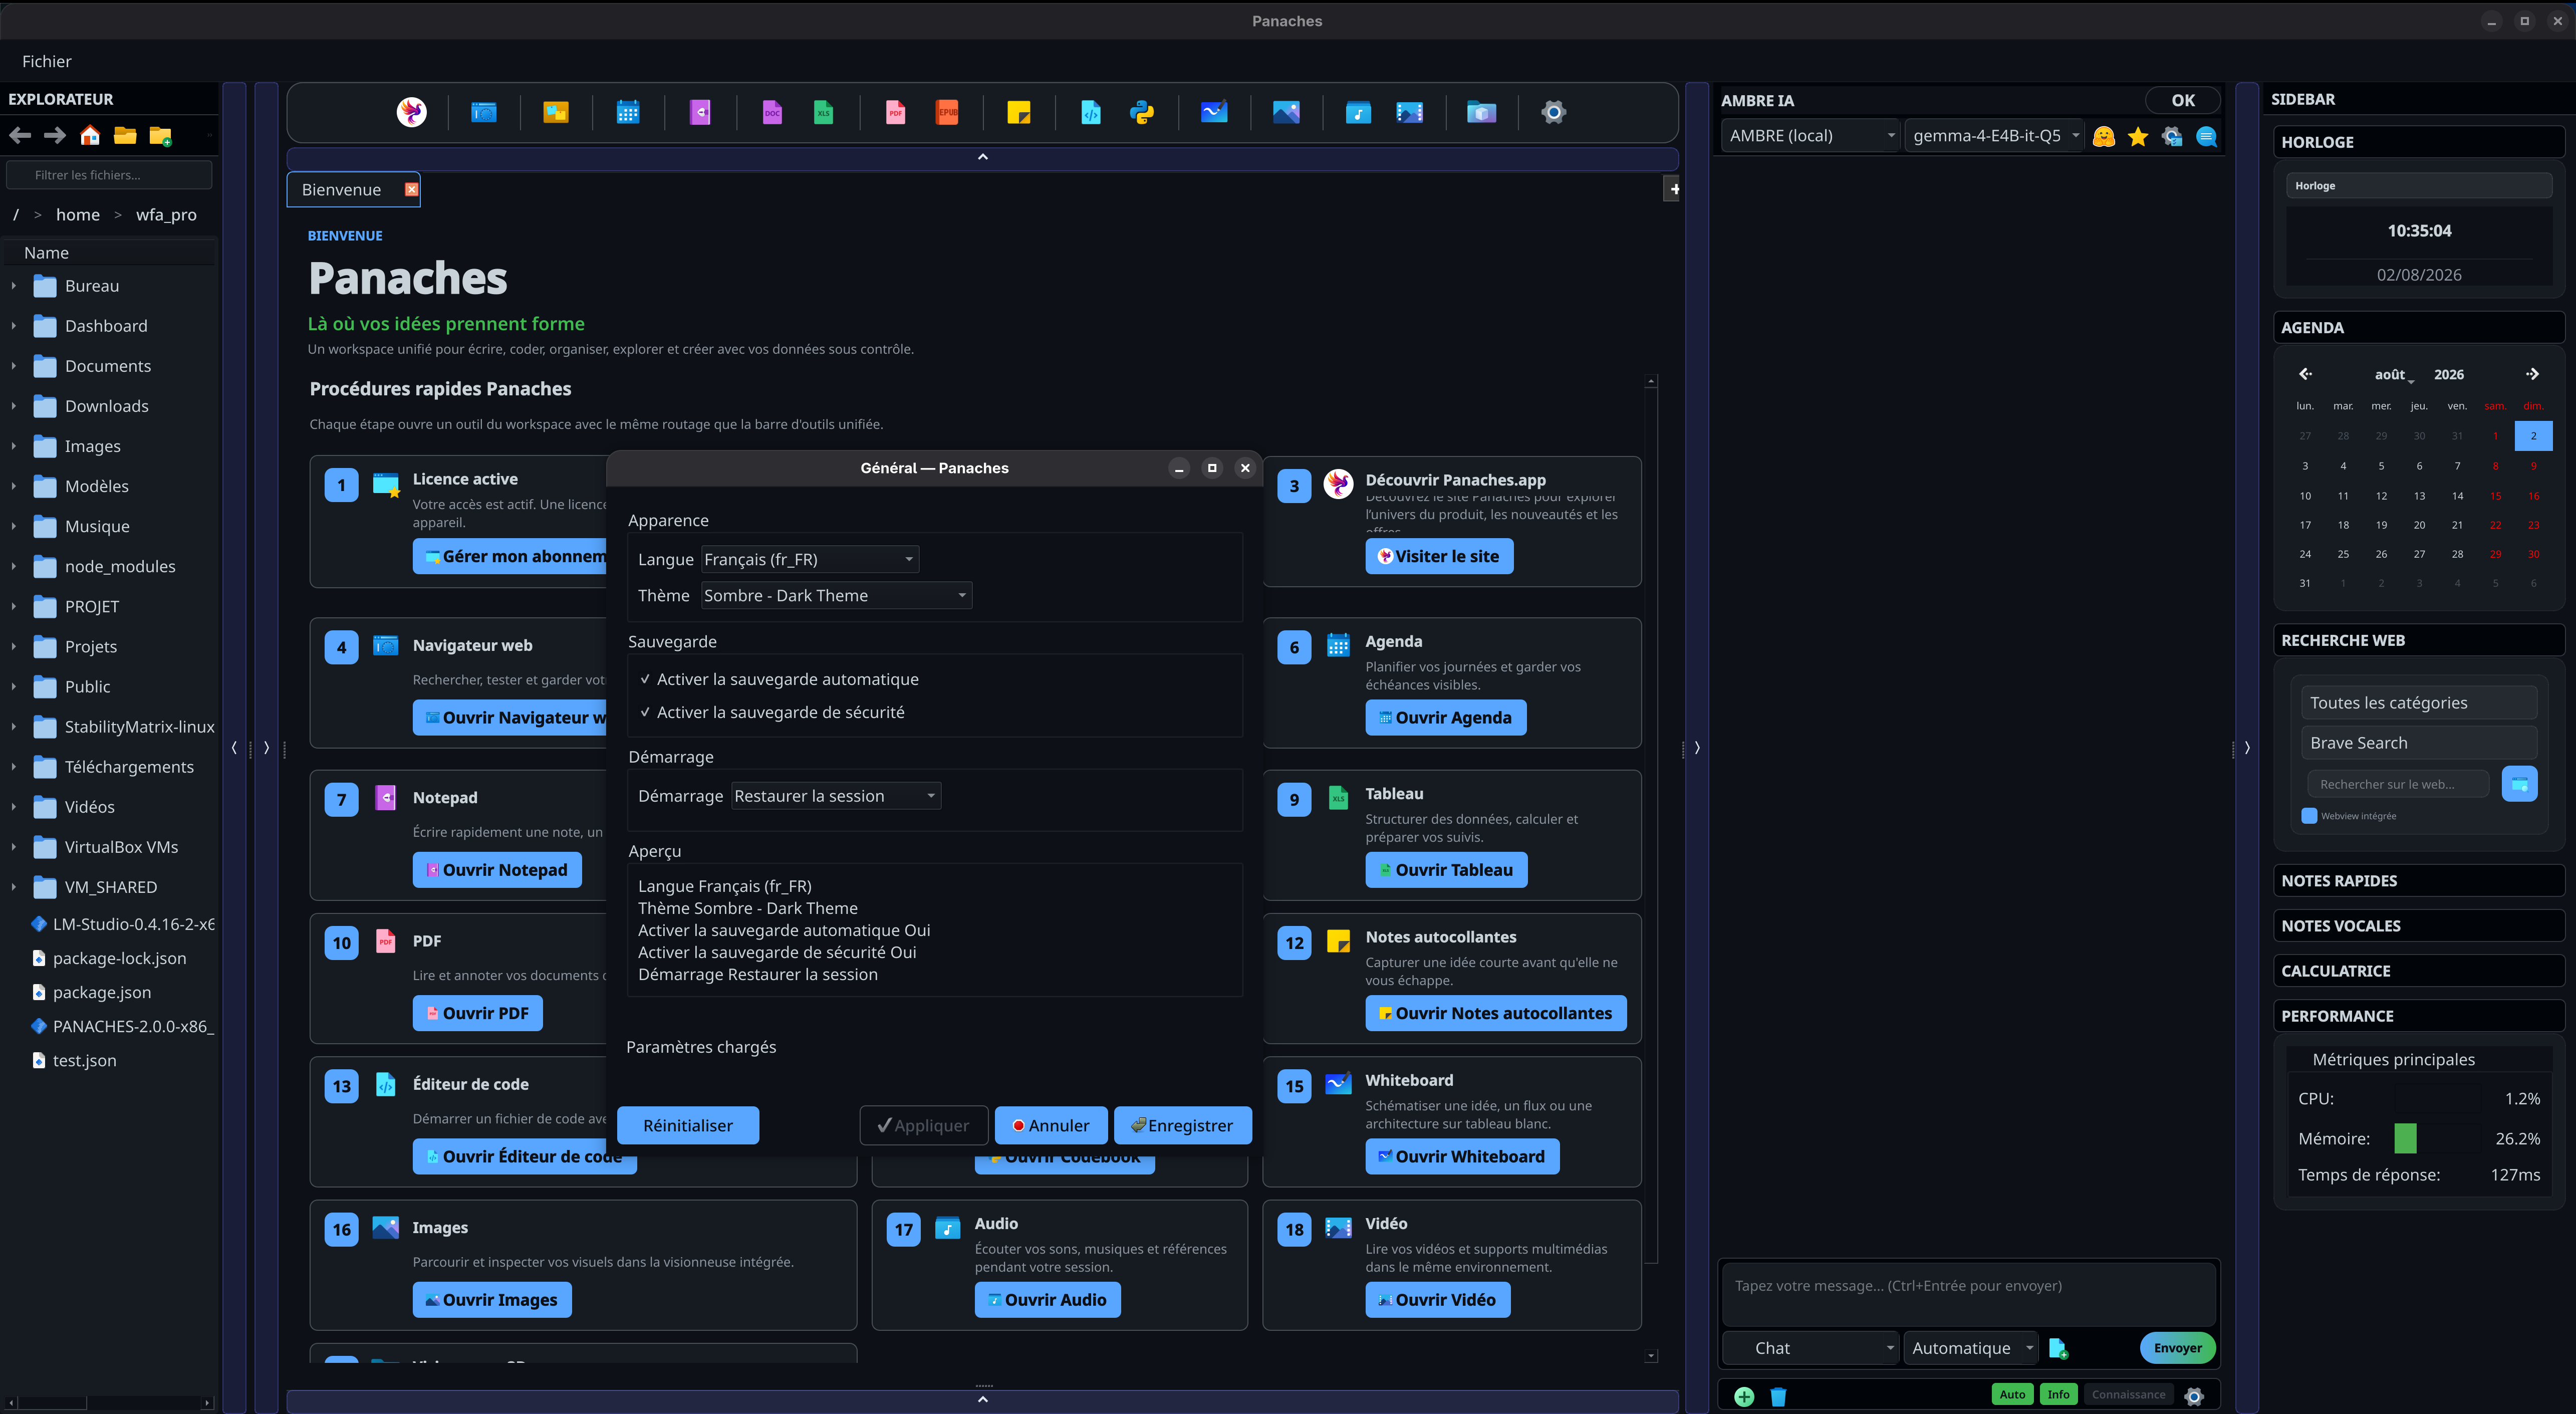
Task: Toggle the Connaissance button
Action: pos(2128,1394)
